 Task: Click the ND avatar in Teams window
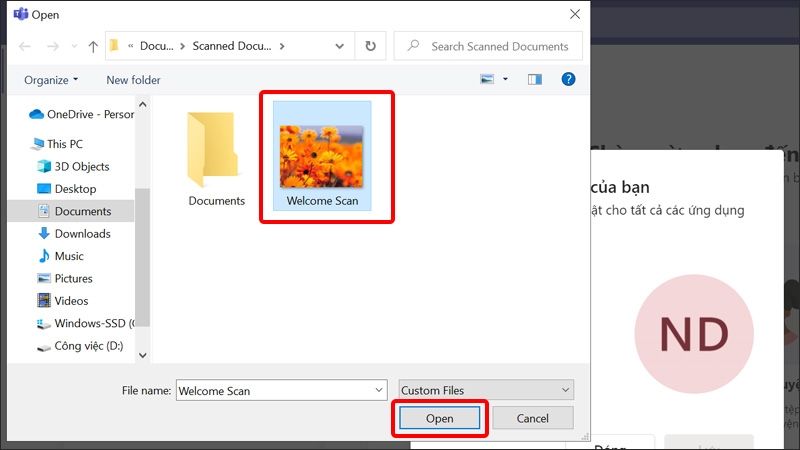[694, 334]
